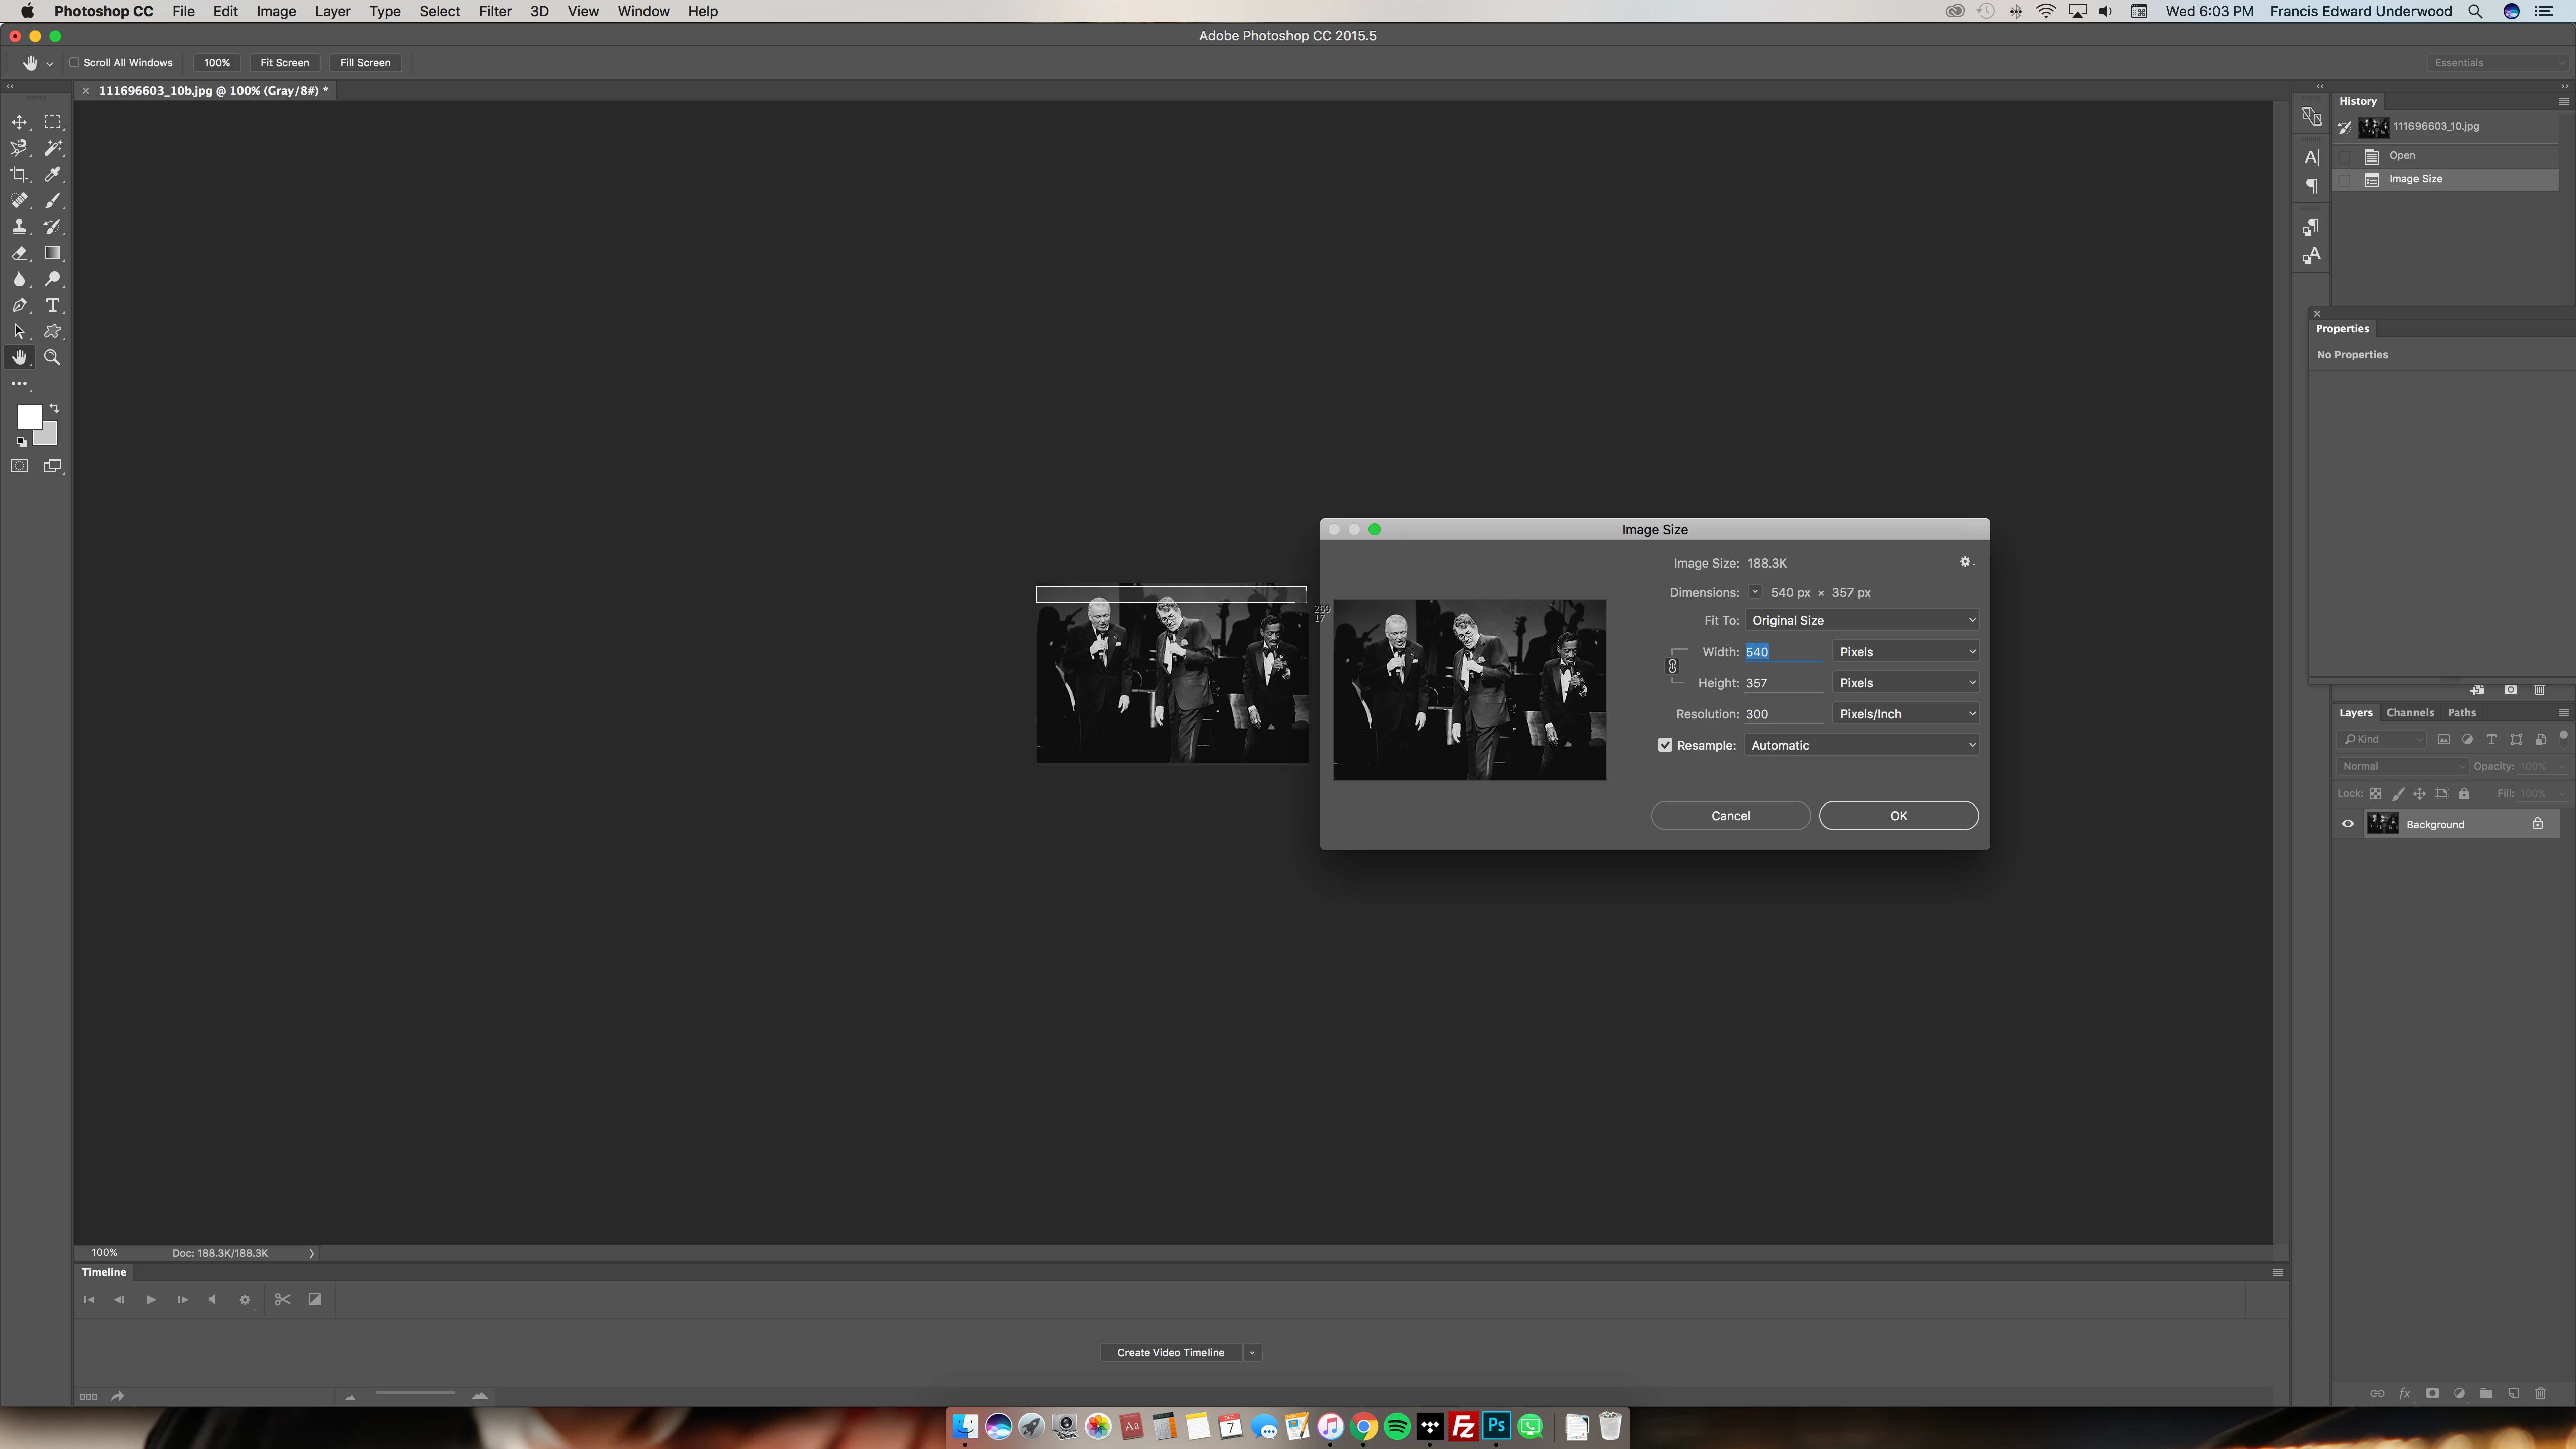Screen dimensions: 2576x1449
Task: Uncheck the Resample checkbox
Action: pyautogui.click(x=1665, y=745)
